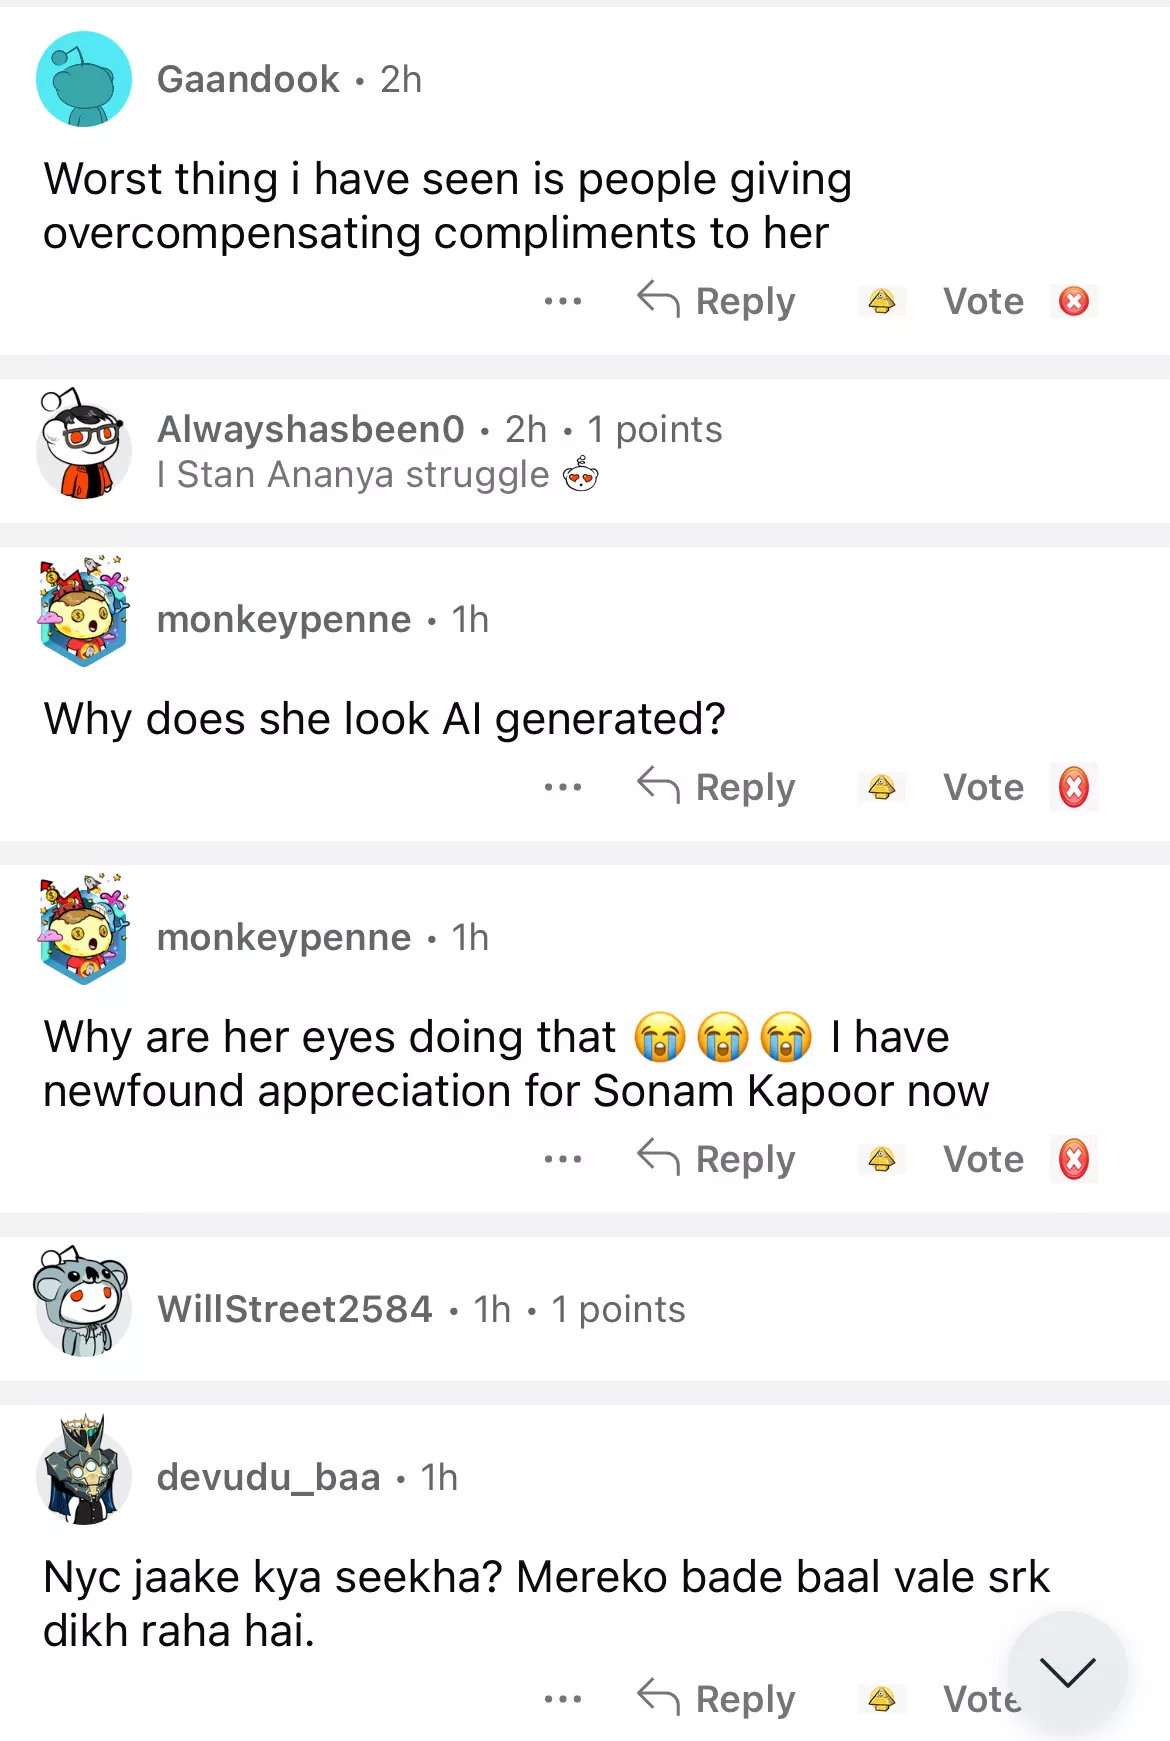Viewport: 1170px width, 1741px height.
Task: Upvote the Sonam Kapoor comment
Action: [881, 1159]
